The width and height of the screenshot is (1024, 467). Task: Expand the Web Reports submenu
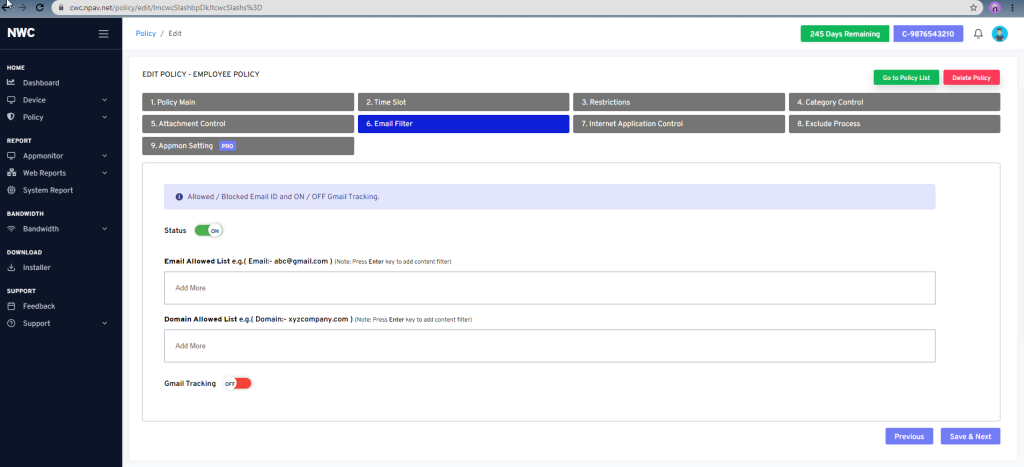click(x=58, y=173)
